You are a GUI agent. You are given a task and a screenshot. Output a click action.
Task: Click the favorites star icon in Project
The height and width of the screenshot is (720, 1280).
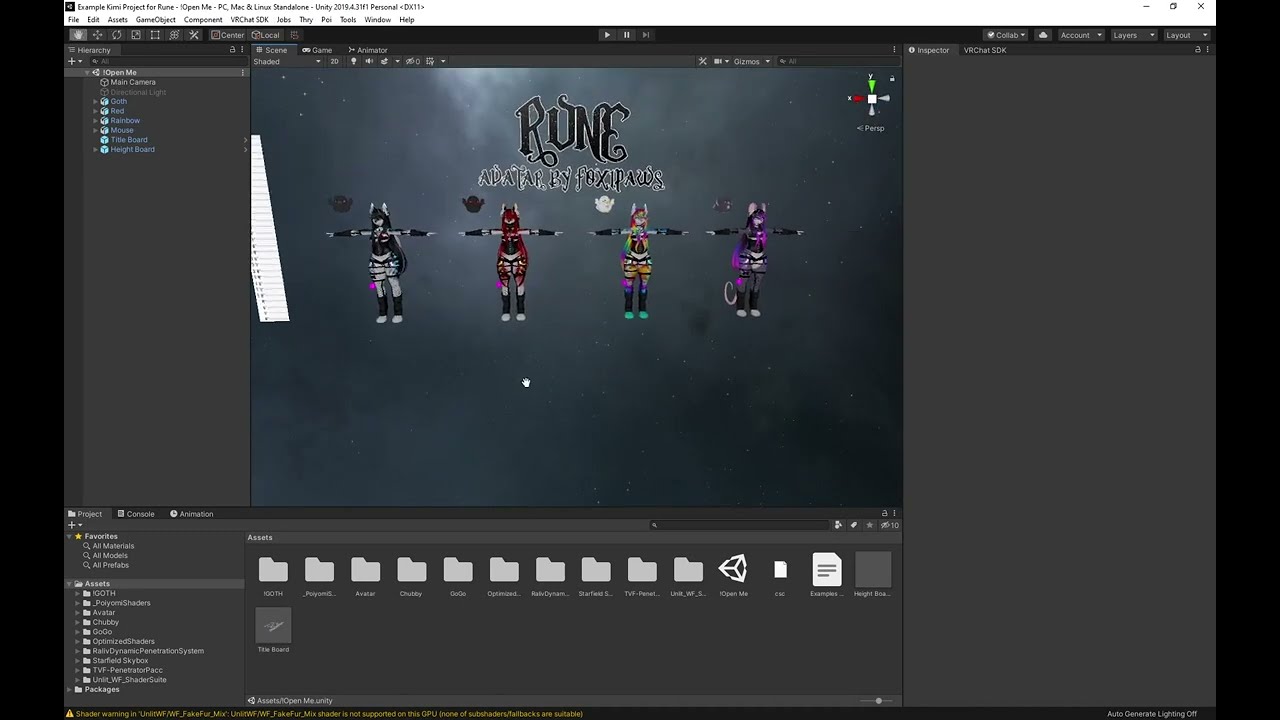tap(869, 525)
